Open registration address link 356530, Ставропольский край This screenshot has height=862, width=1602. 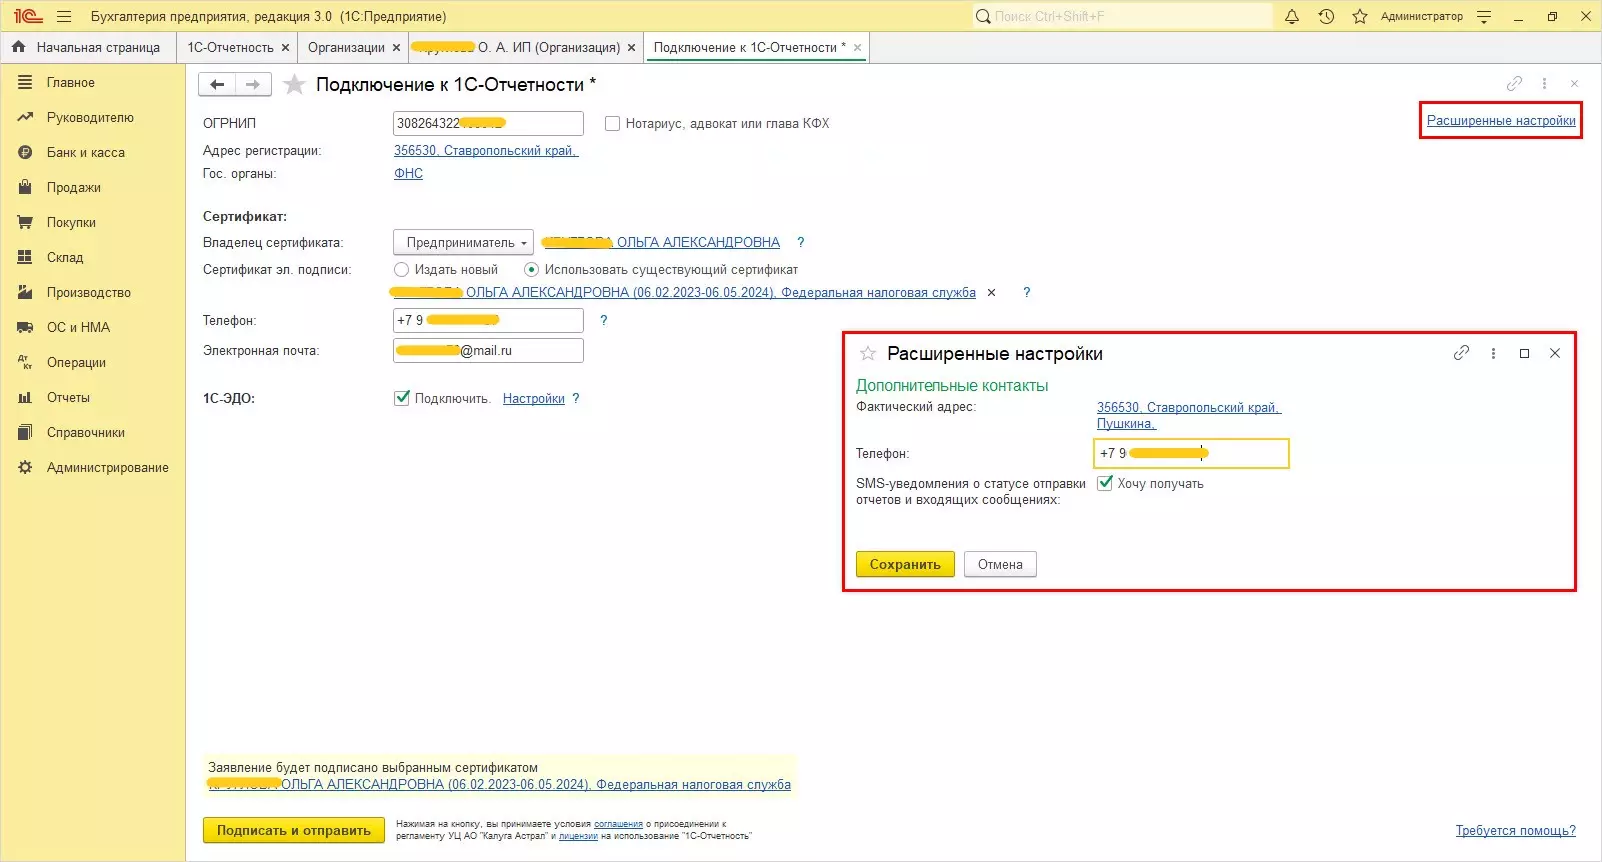(x=486, y=150)
